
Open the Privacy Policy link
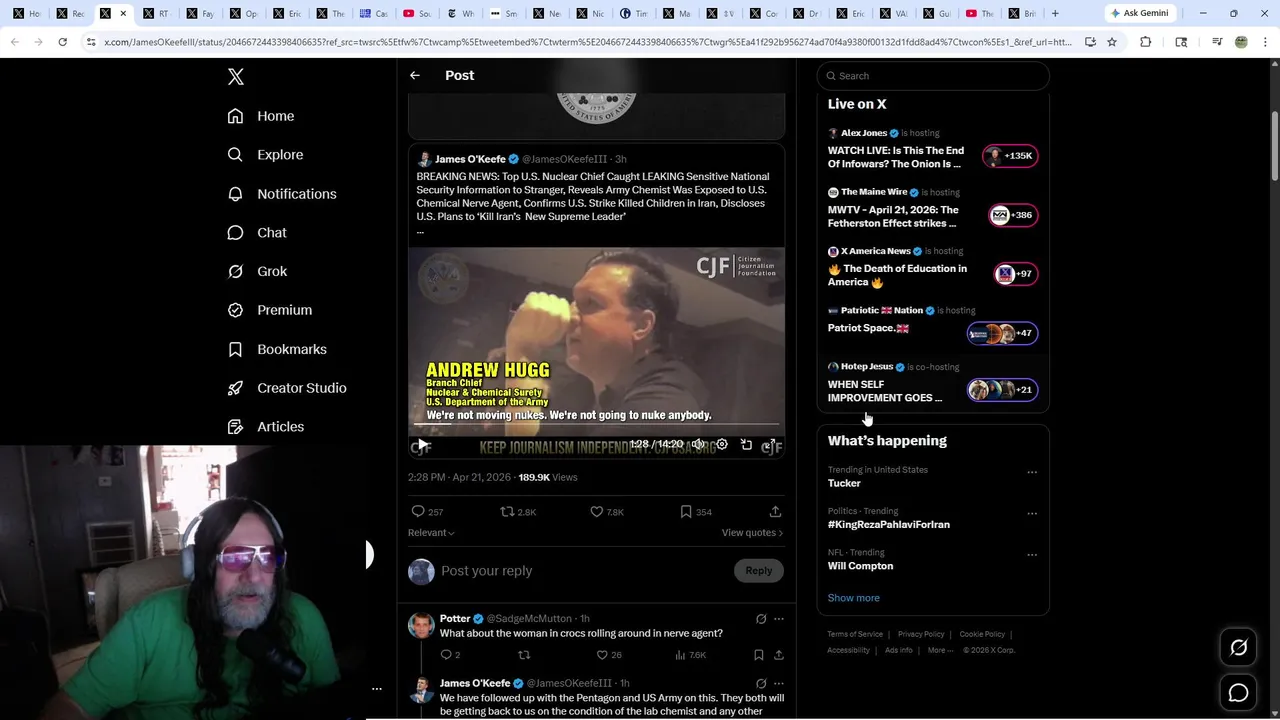(x=921, y=634)
